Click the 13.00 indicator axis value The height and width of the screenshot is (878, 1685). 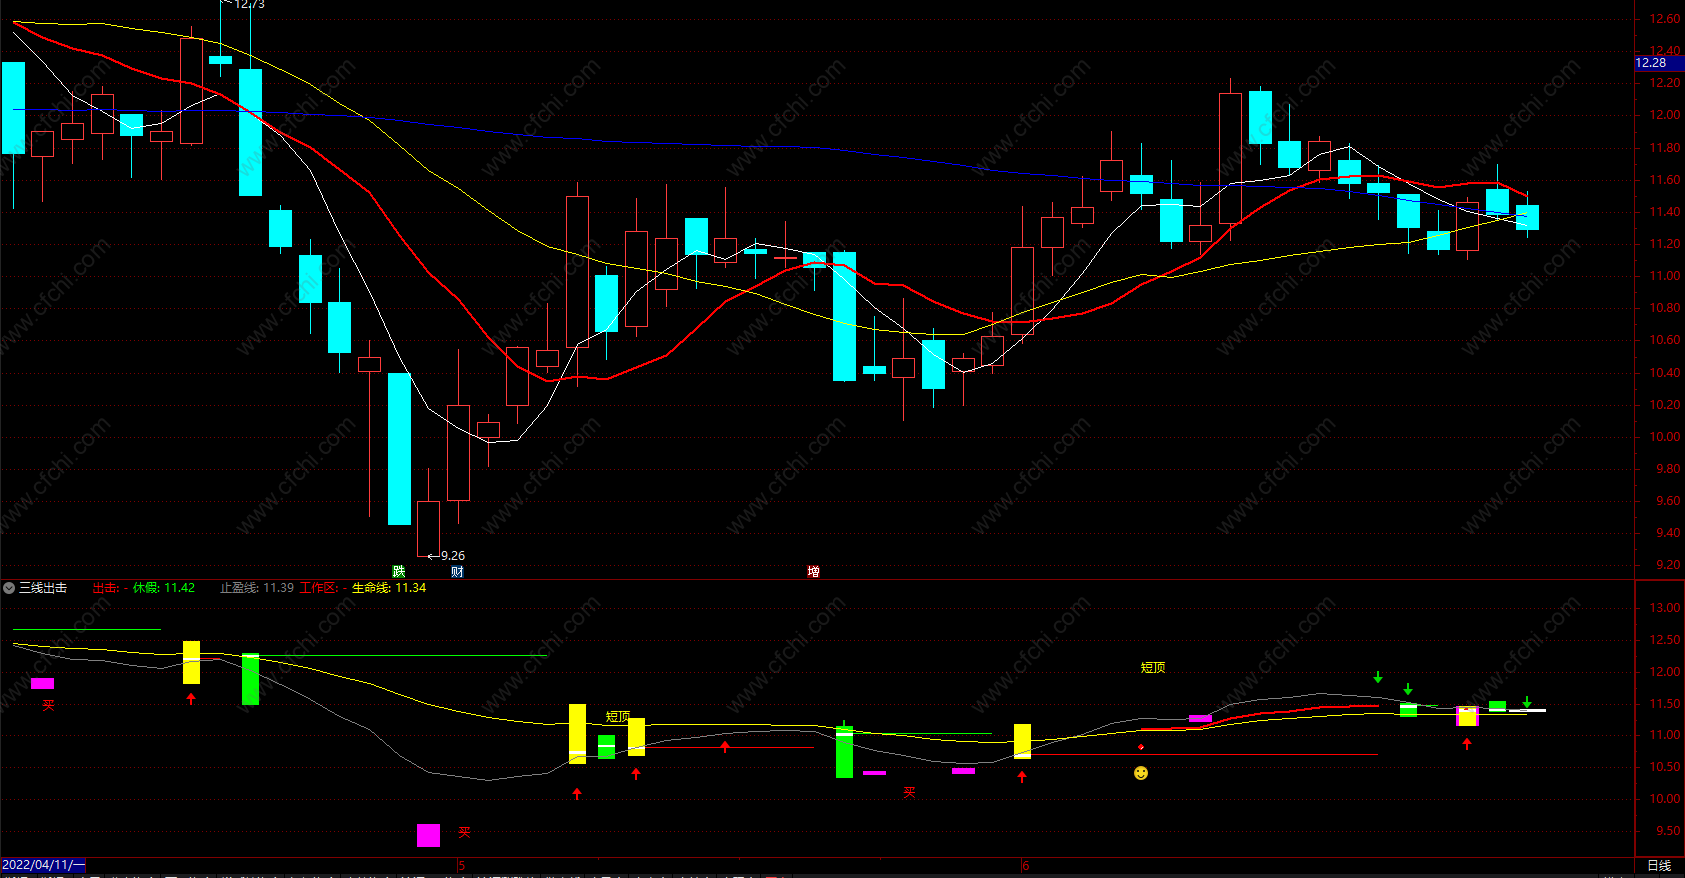click(1665, 608)
